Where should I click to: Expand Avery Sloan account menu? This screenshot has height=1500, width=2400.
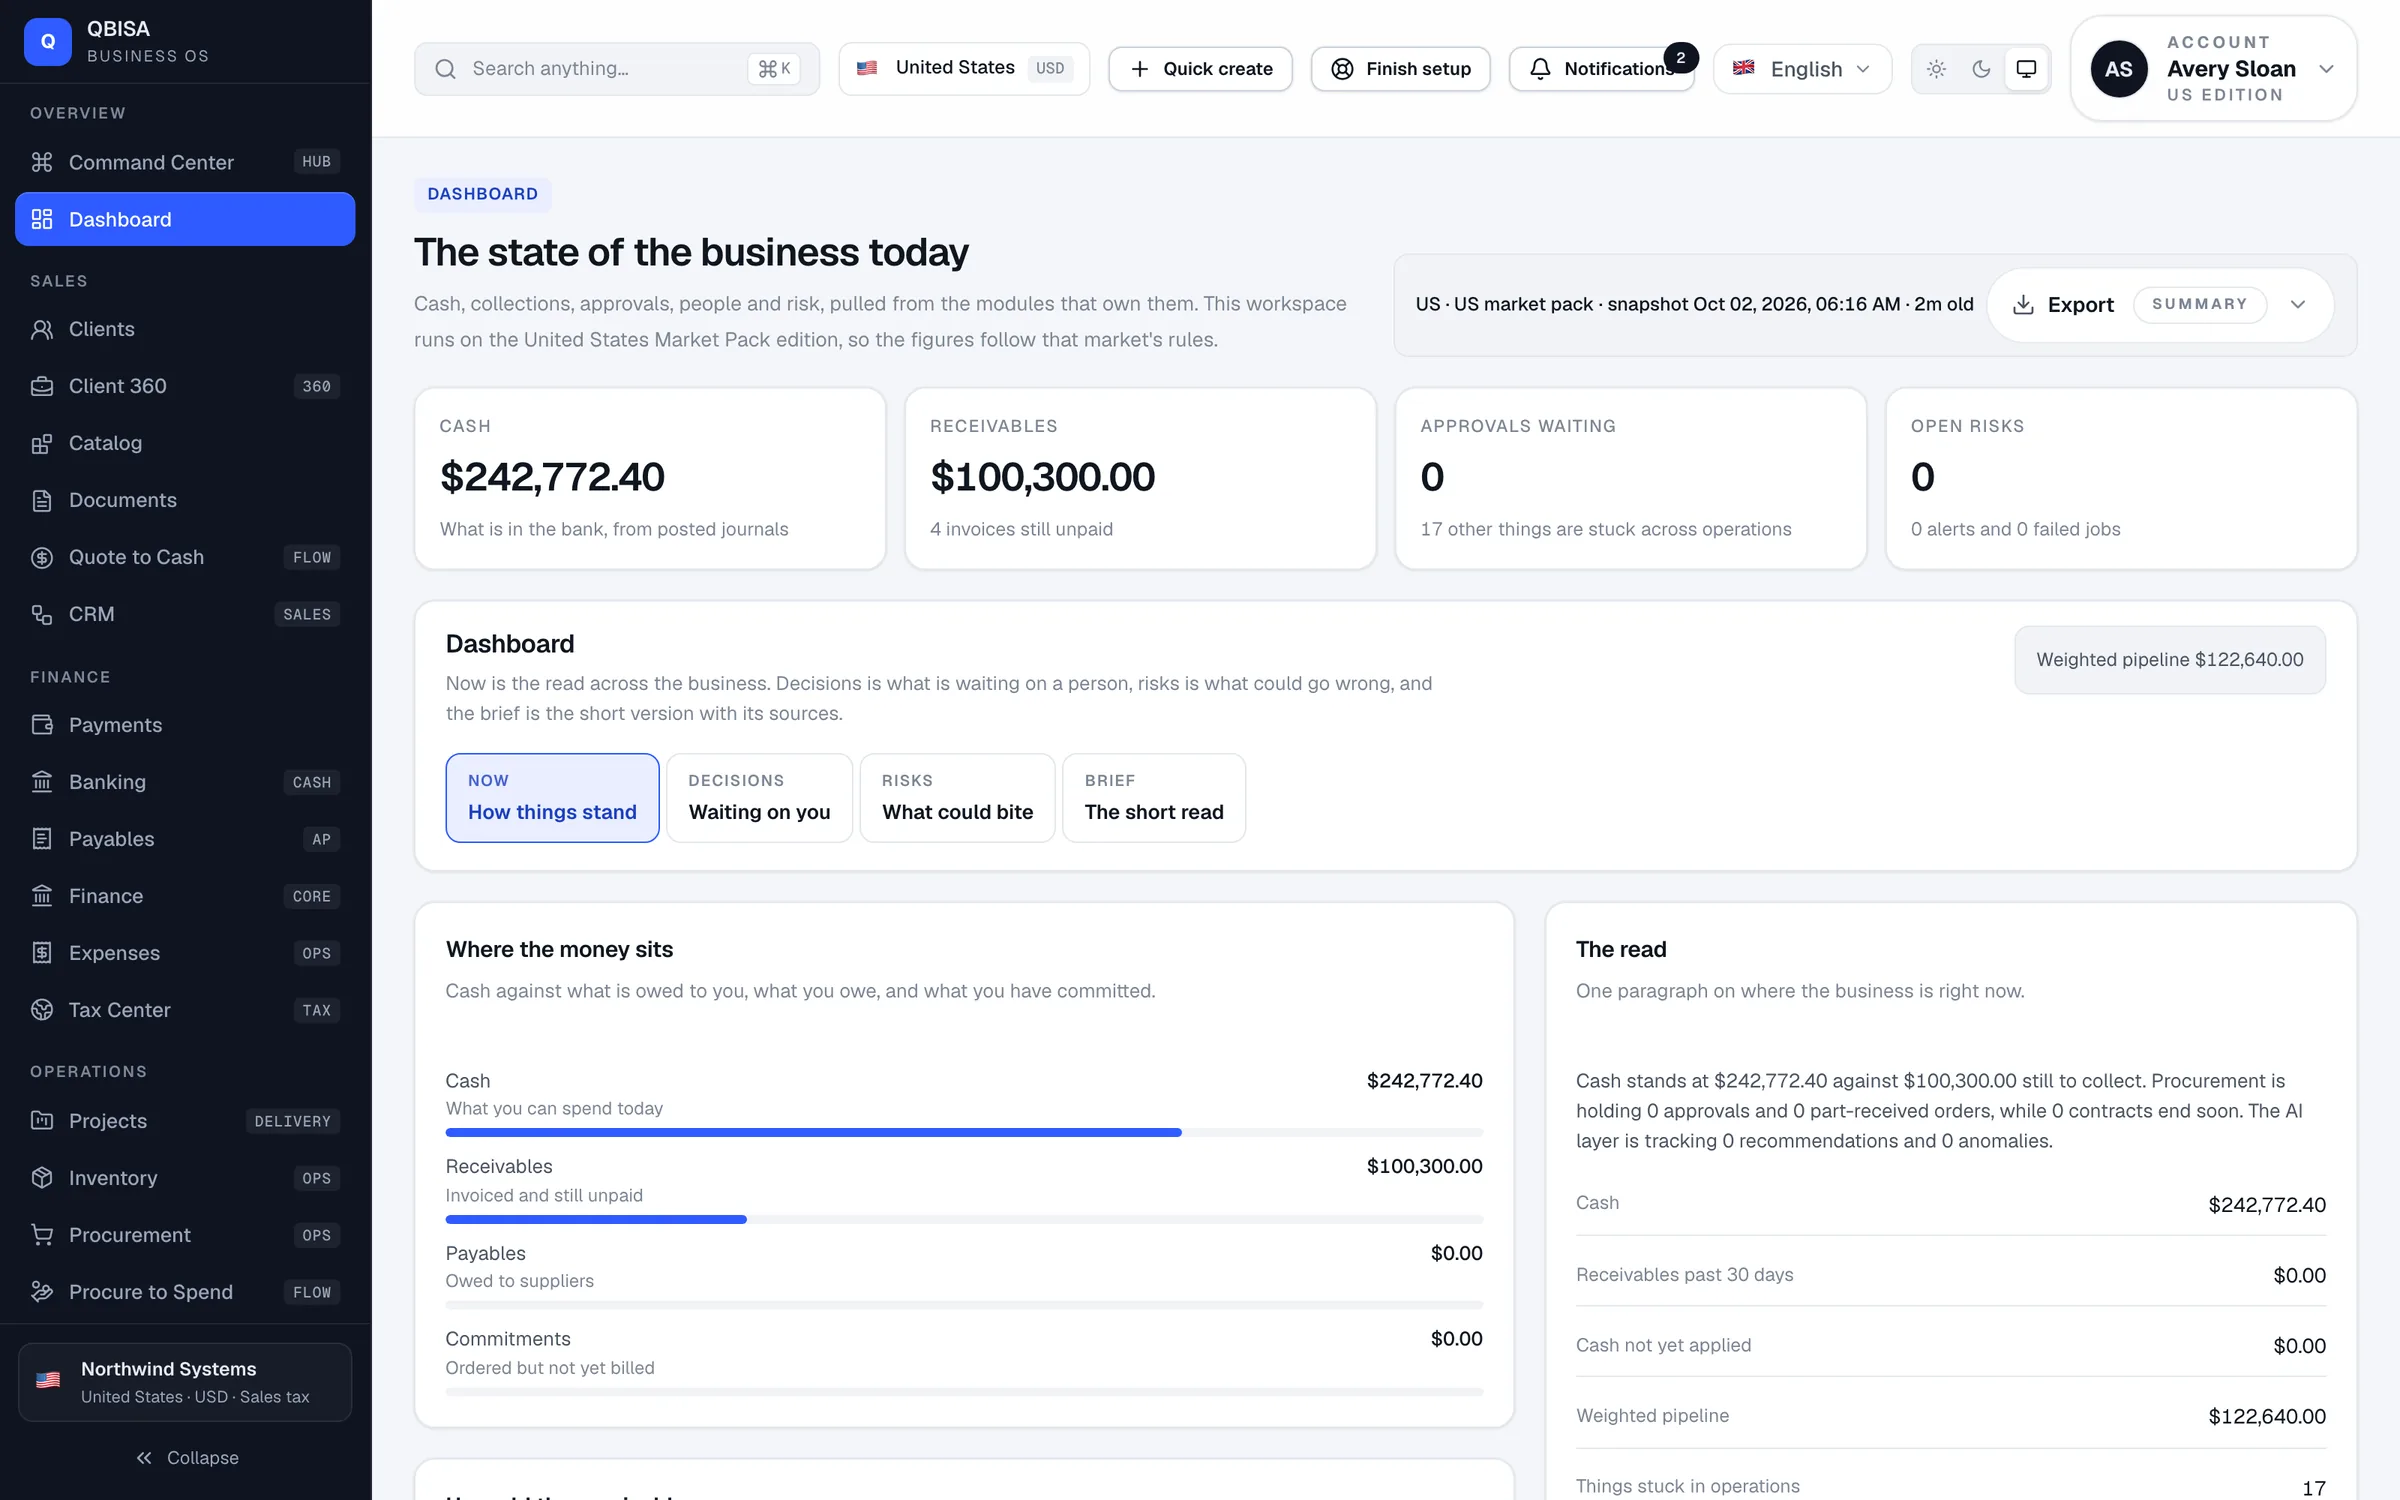(x=2213, y=69)
